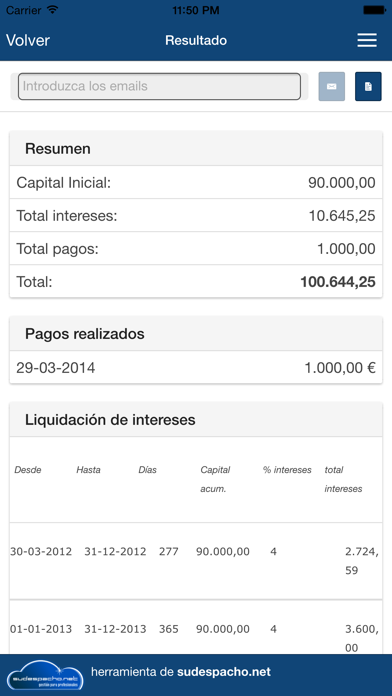Select the start date 30-03-2012
The height and width of the screenshot is (696, 392).
(41, 551)
